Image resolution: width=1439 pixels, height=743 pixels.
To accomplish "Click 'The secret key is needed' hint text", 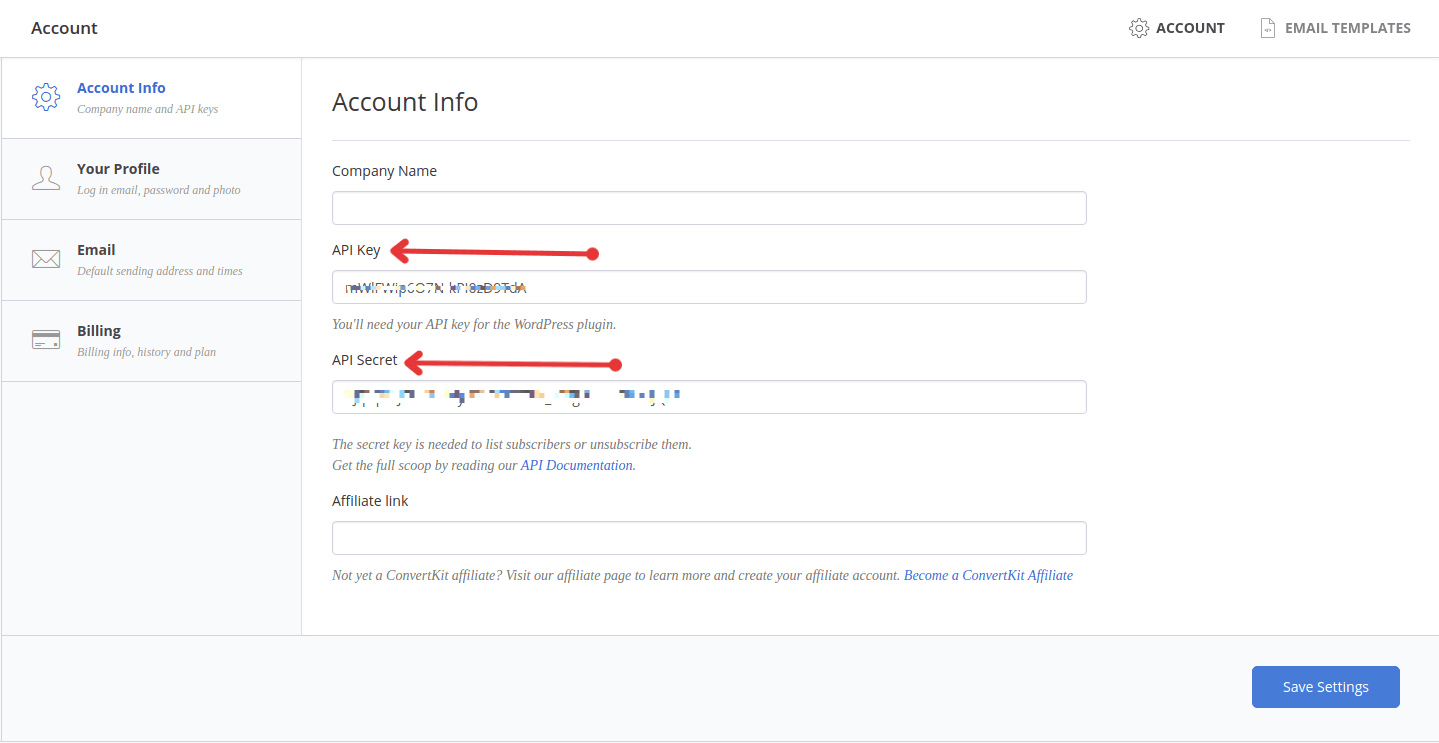I will pos(512,443).
